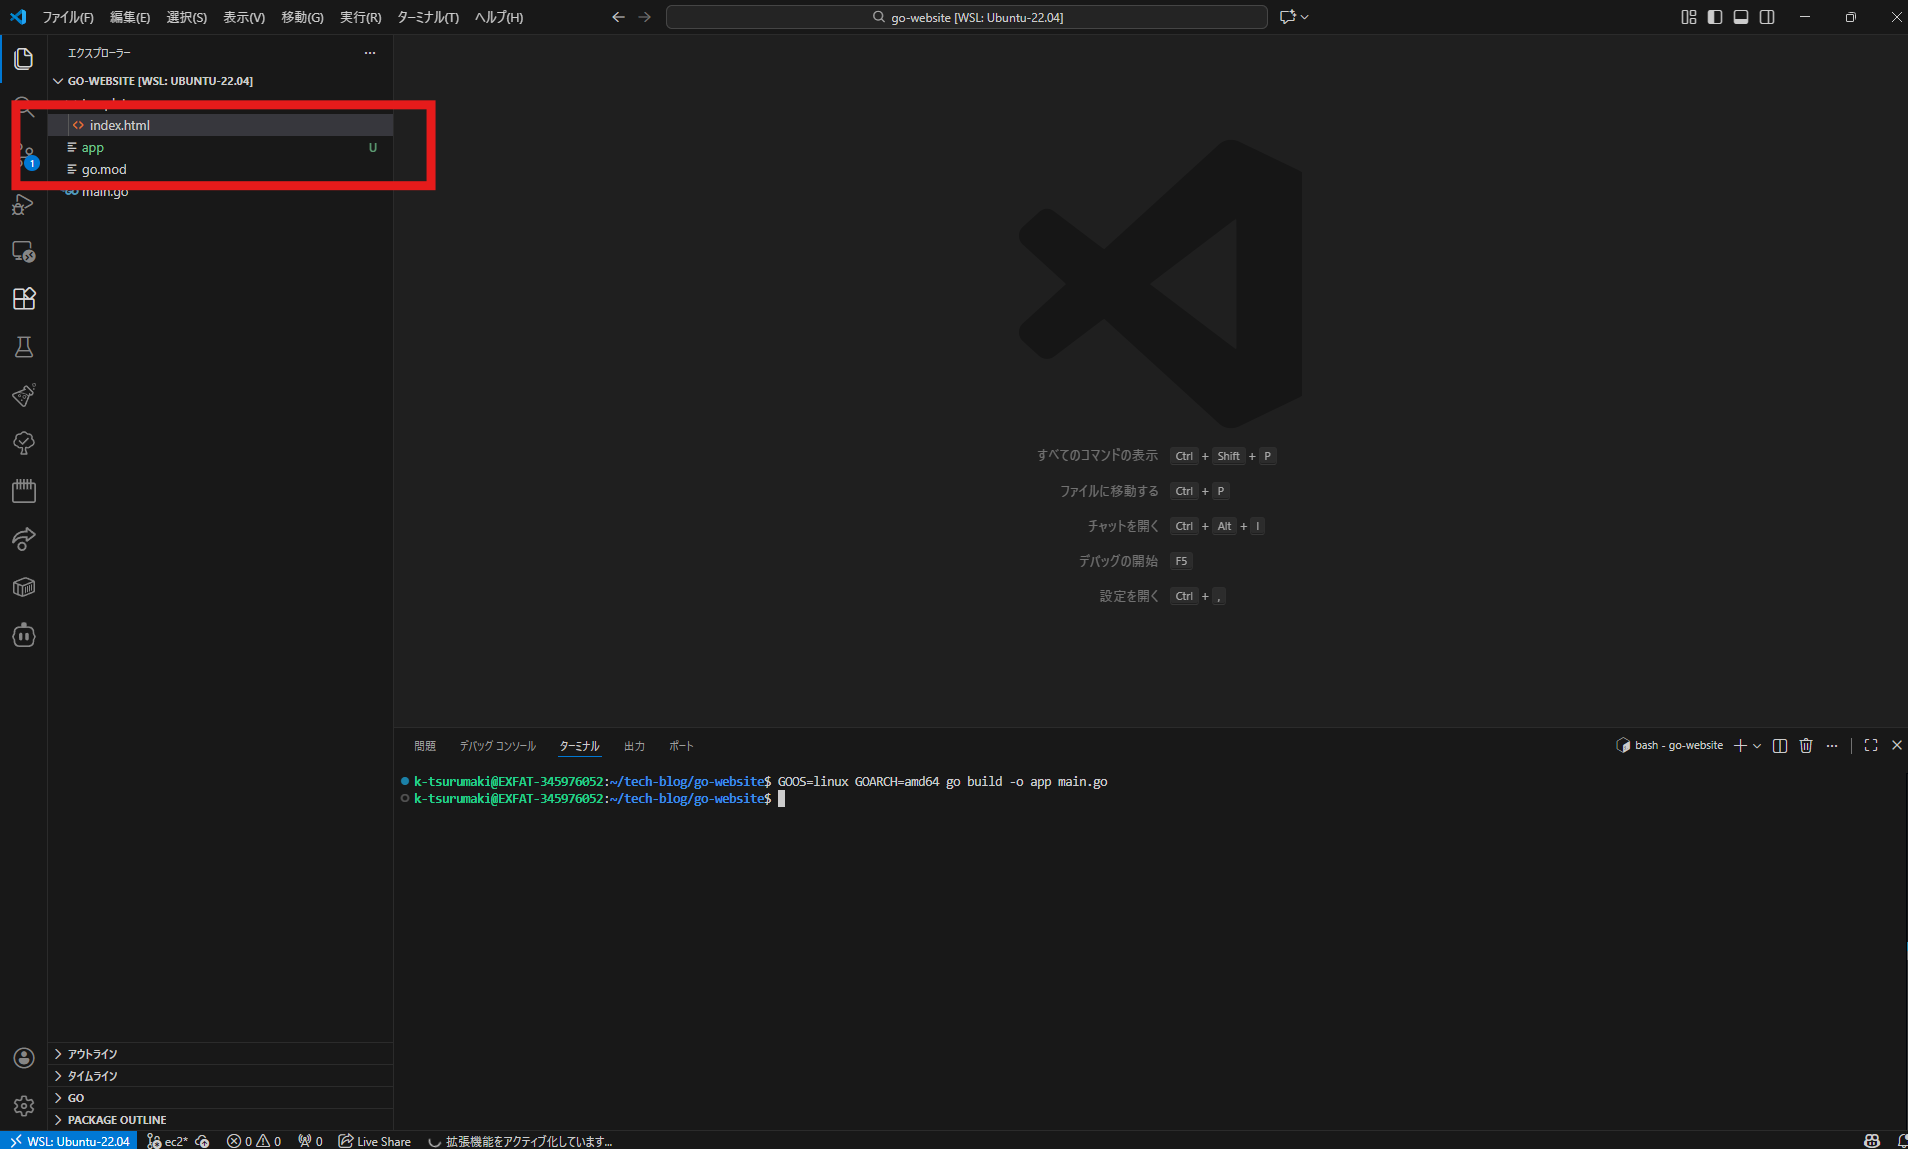1908x1149 pixels.
Task: Switch to the 出力 panel tab
Action: 634,746
